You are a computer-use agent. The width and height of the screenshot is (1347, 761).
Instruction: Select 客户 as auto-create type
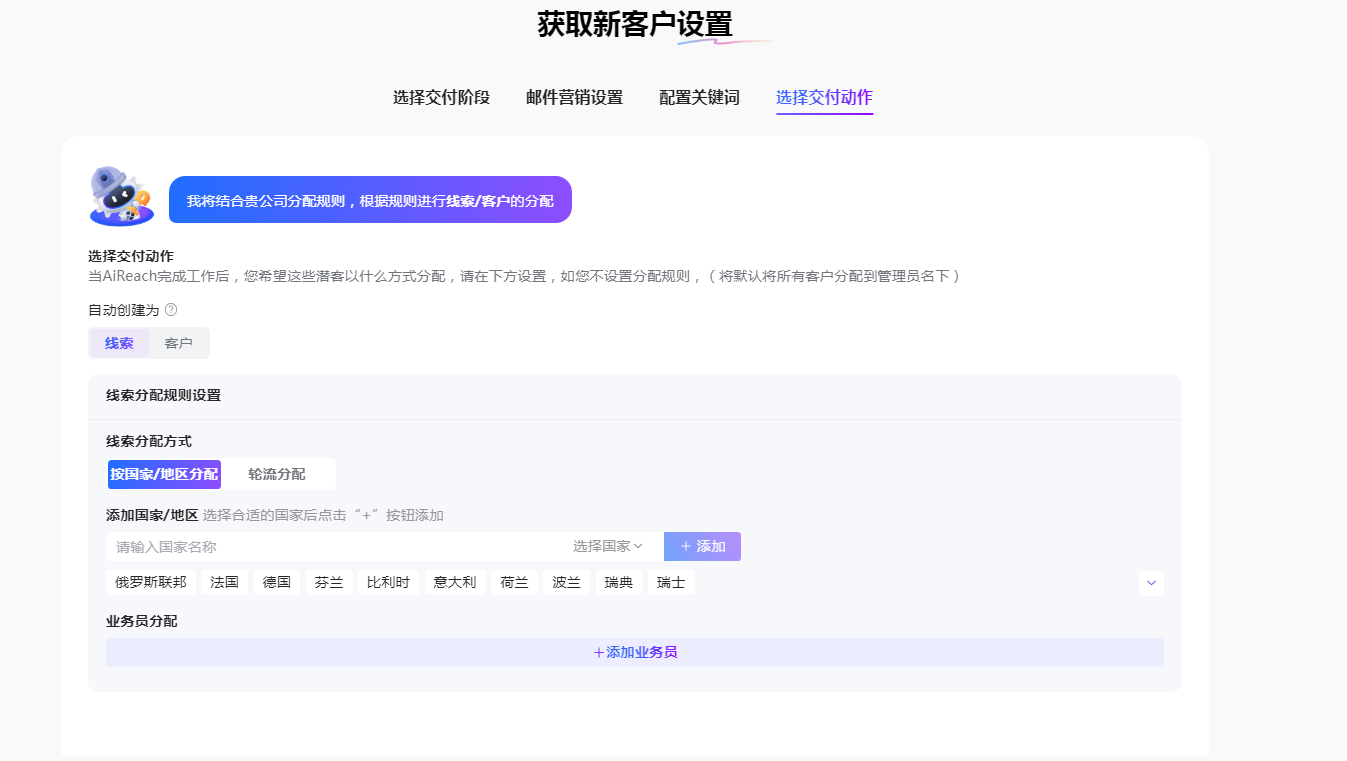[x=179, y=343]
